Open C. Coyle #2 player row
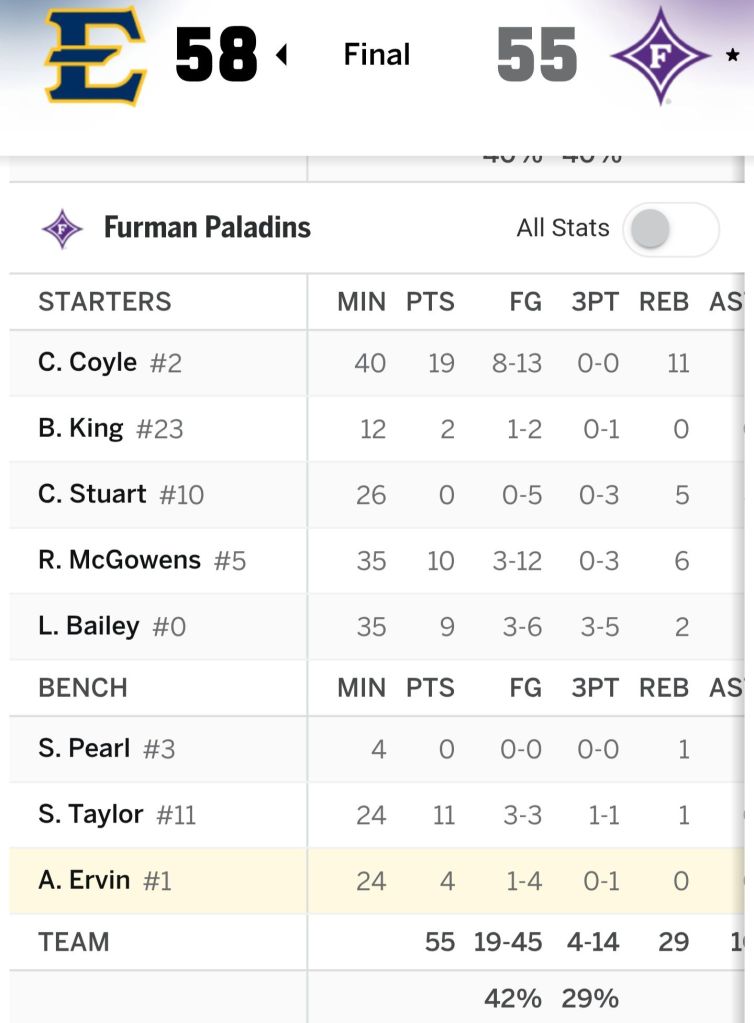754x1023 pixels. pos(110,363)
